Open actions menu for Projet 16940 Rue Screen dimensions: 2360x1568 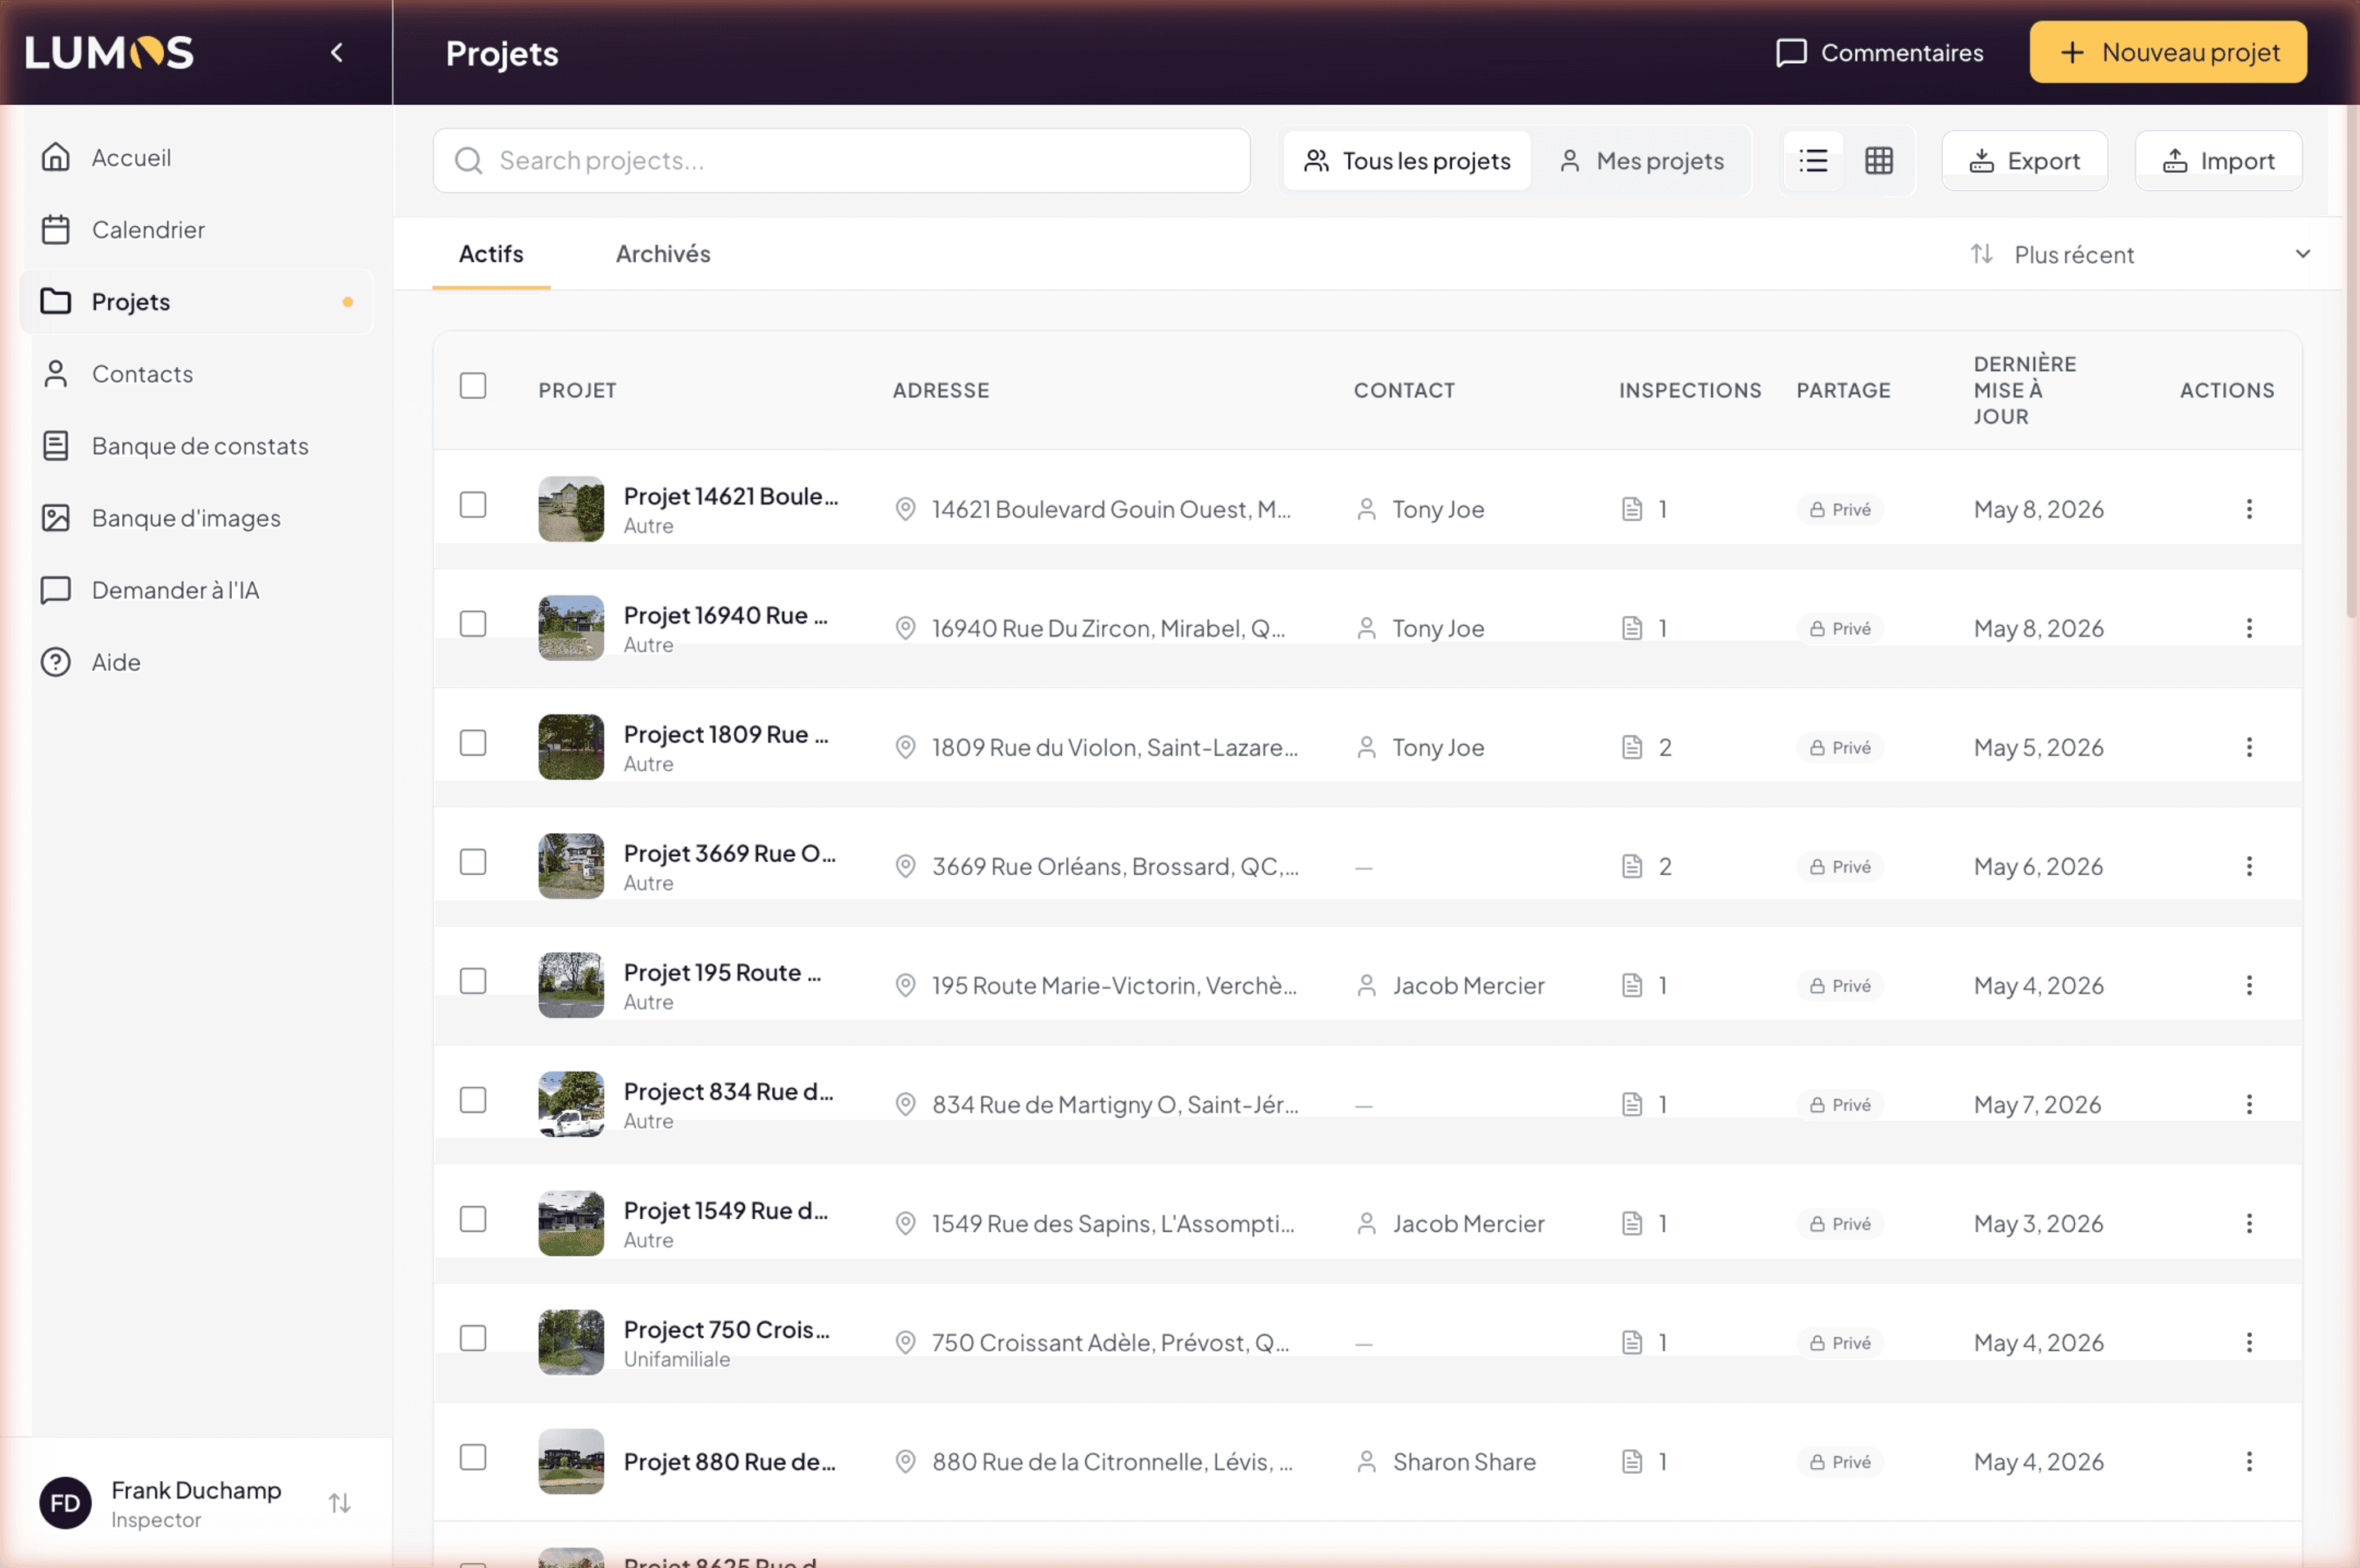[x=2248, y=628]
